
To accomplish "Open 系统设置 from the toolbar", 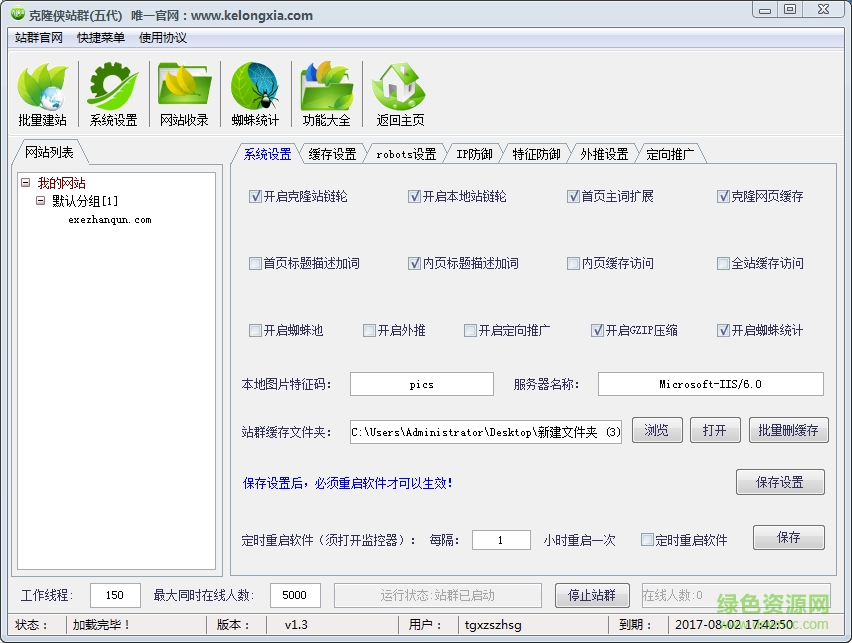I will [112, 92].
